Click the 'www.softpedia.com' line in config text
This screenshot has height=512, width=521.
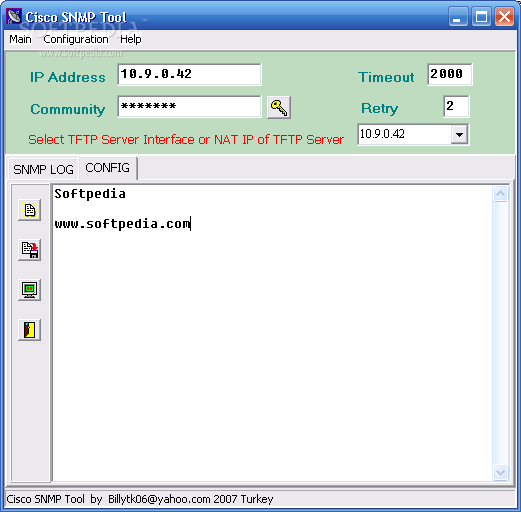tap(123, 224)
